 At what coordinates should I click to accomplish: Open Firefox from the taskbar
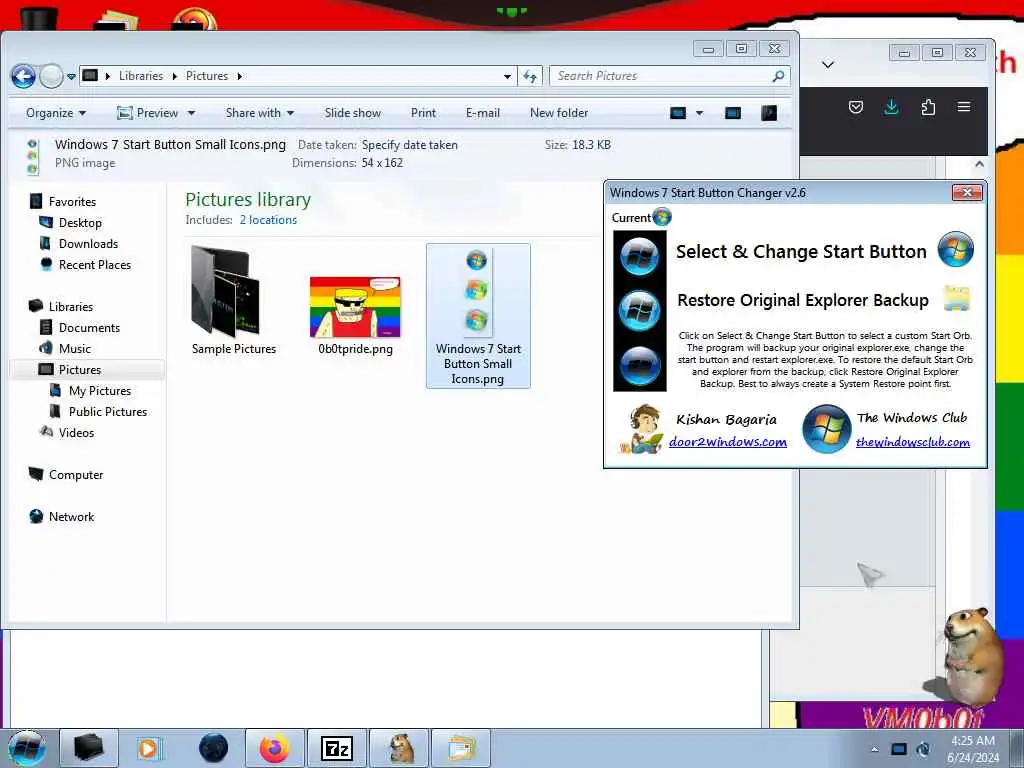click(274, 748)
